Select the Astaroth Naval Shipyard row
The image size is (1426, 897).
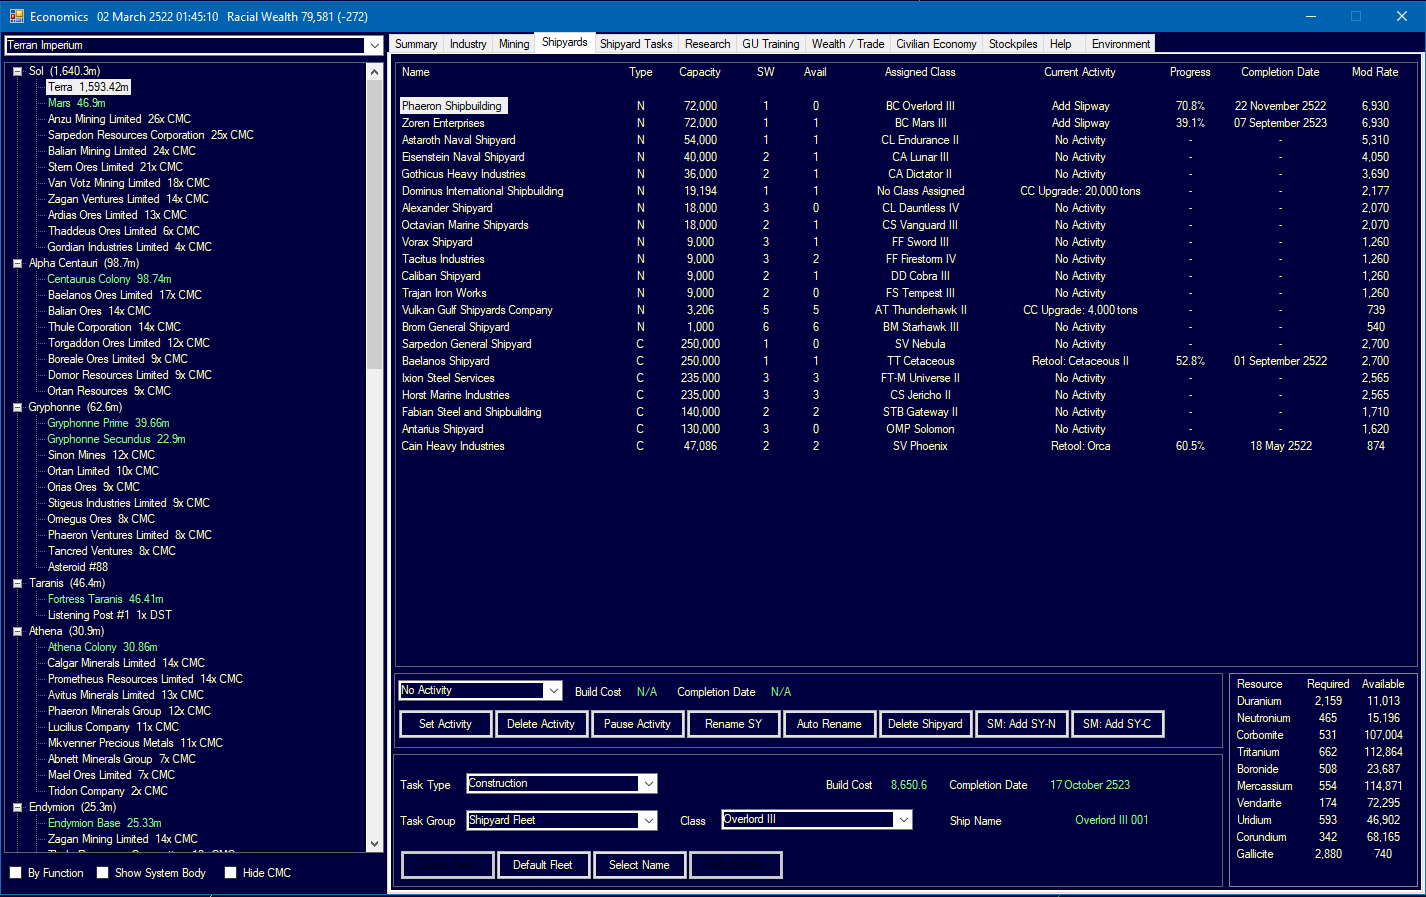point(905,140)
